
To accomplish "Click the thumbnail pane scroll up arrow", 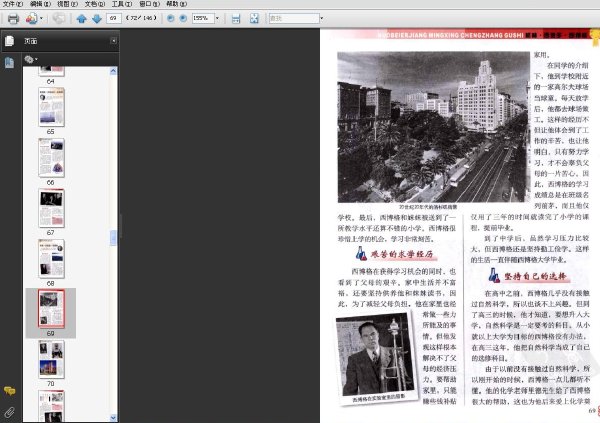I will click(x=113, y=71).
